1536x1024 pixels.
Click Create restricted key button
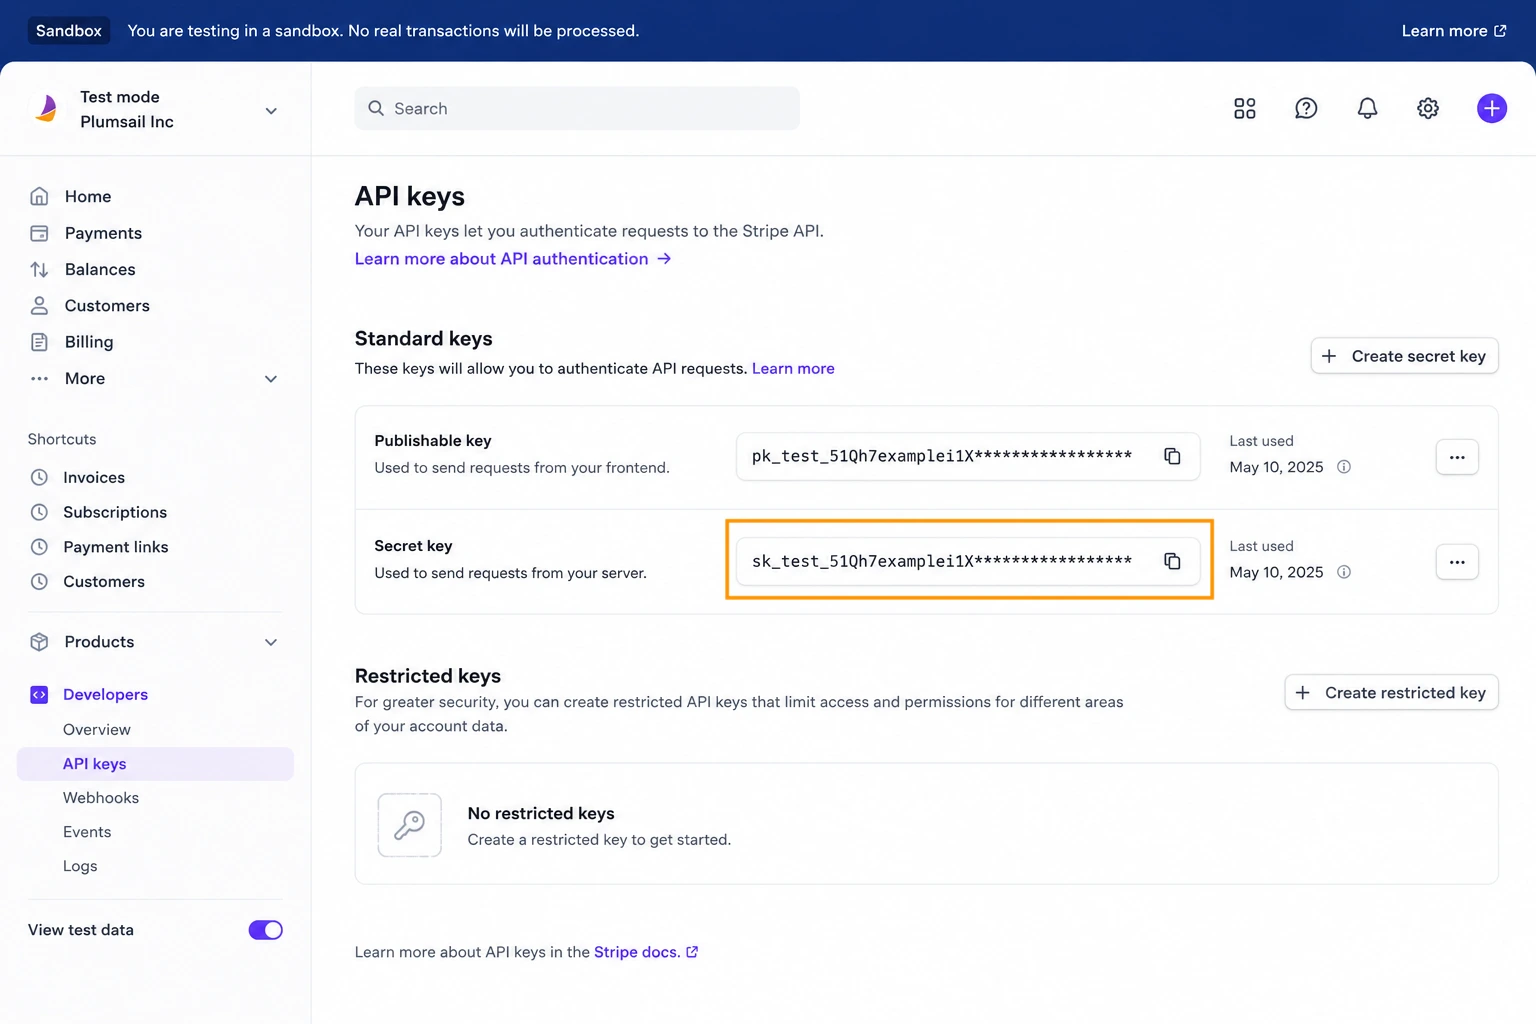point(1391,692)
